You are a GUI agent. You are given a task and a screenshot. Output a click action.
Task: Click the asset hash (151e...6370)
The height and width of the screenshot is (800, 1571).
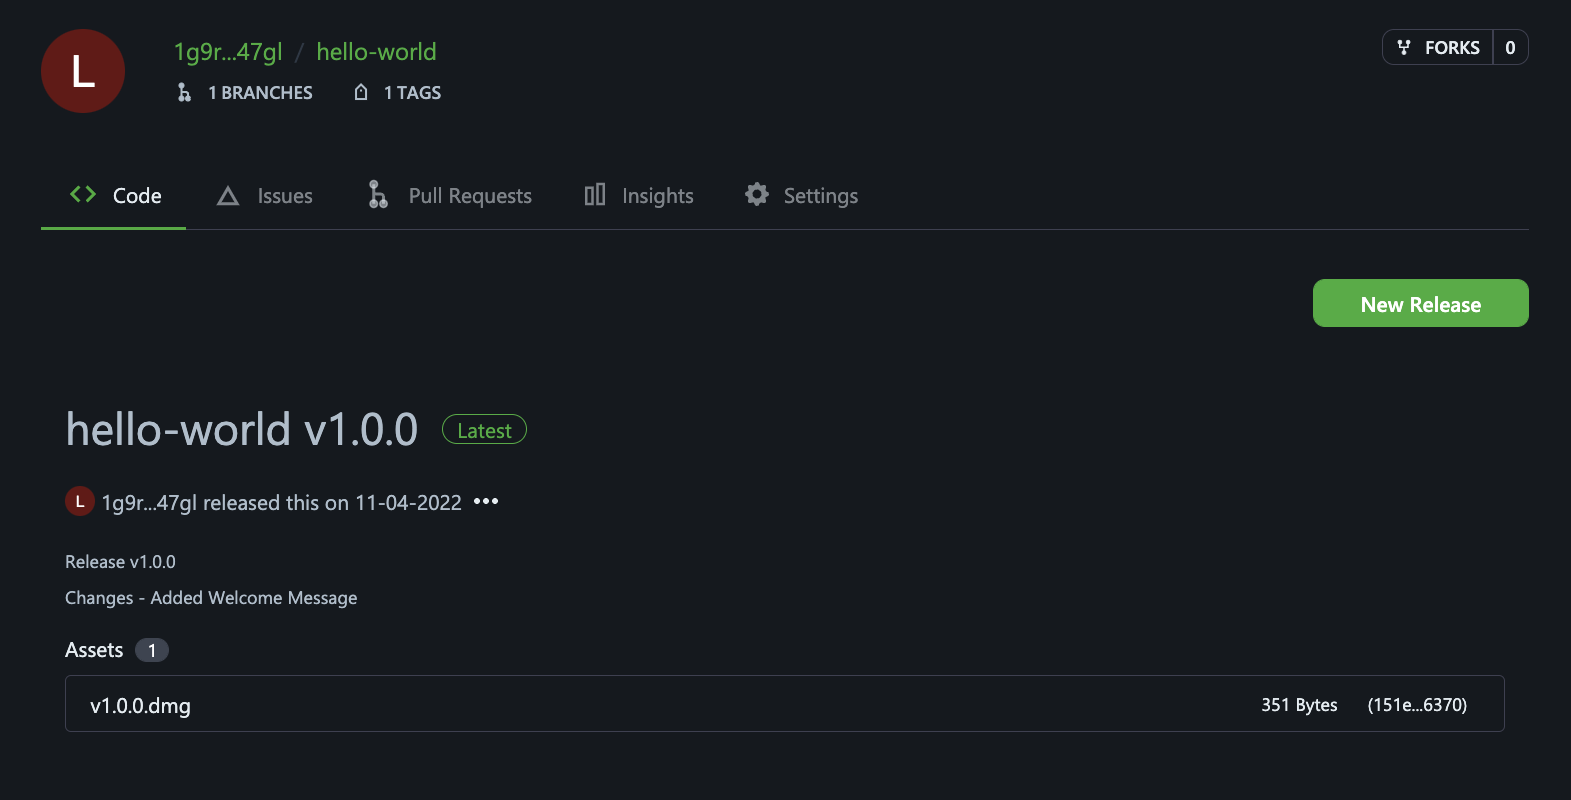point(1417,705)
